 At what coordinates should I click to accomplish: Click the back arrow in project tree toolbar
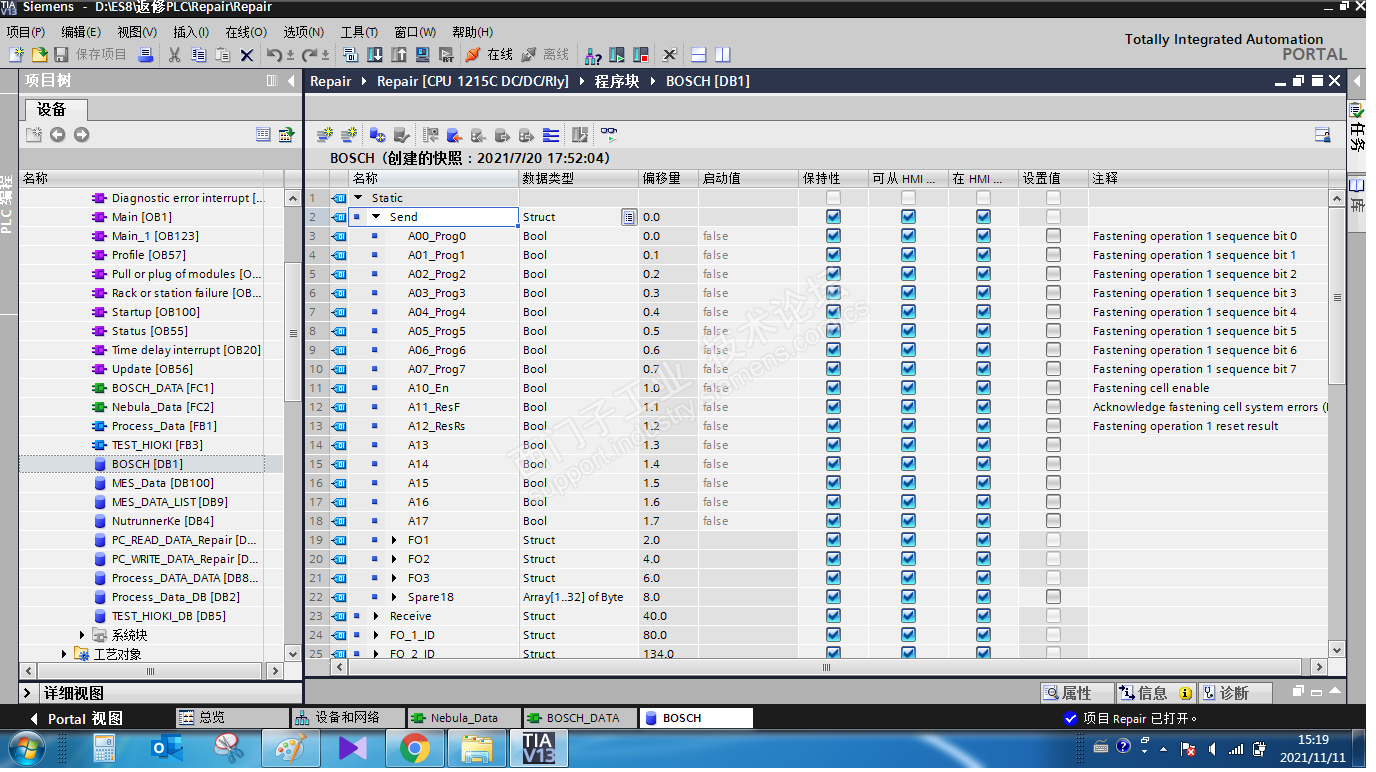(58, 135)
